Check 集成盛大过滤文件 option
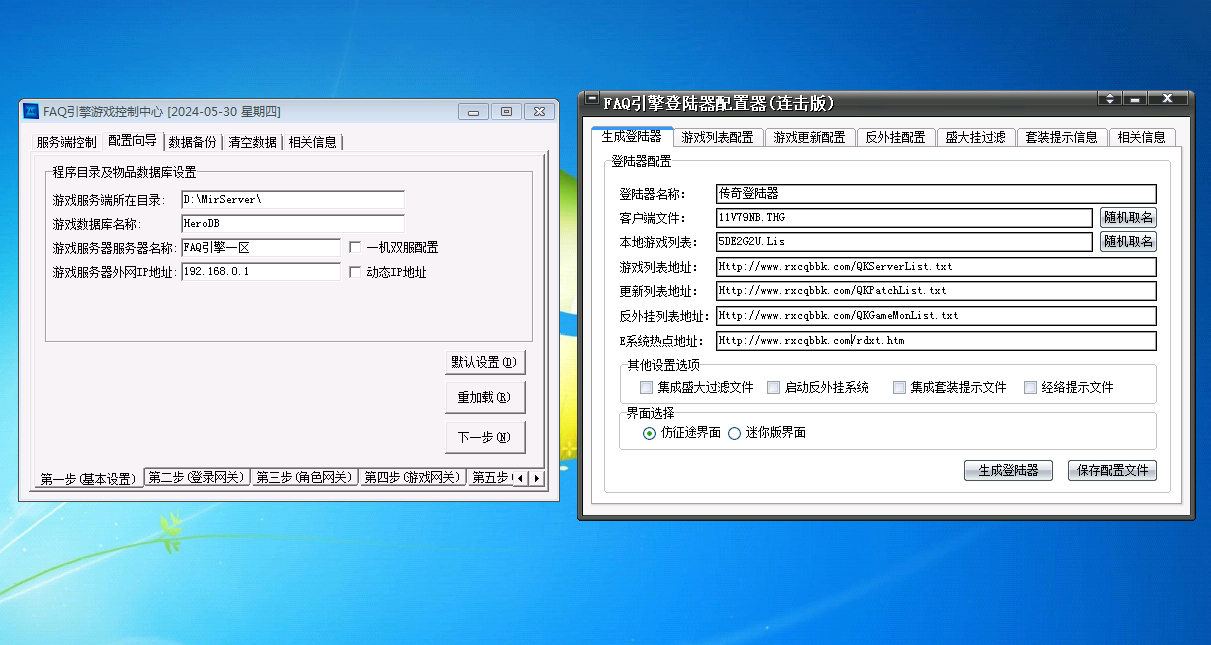This screenshot has width=1211, height=645. point(646,387)
